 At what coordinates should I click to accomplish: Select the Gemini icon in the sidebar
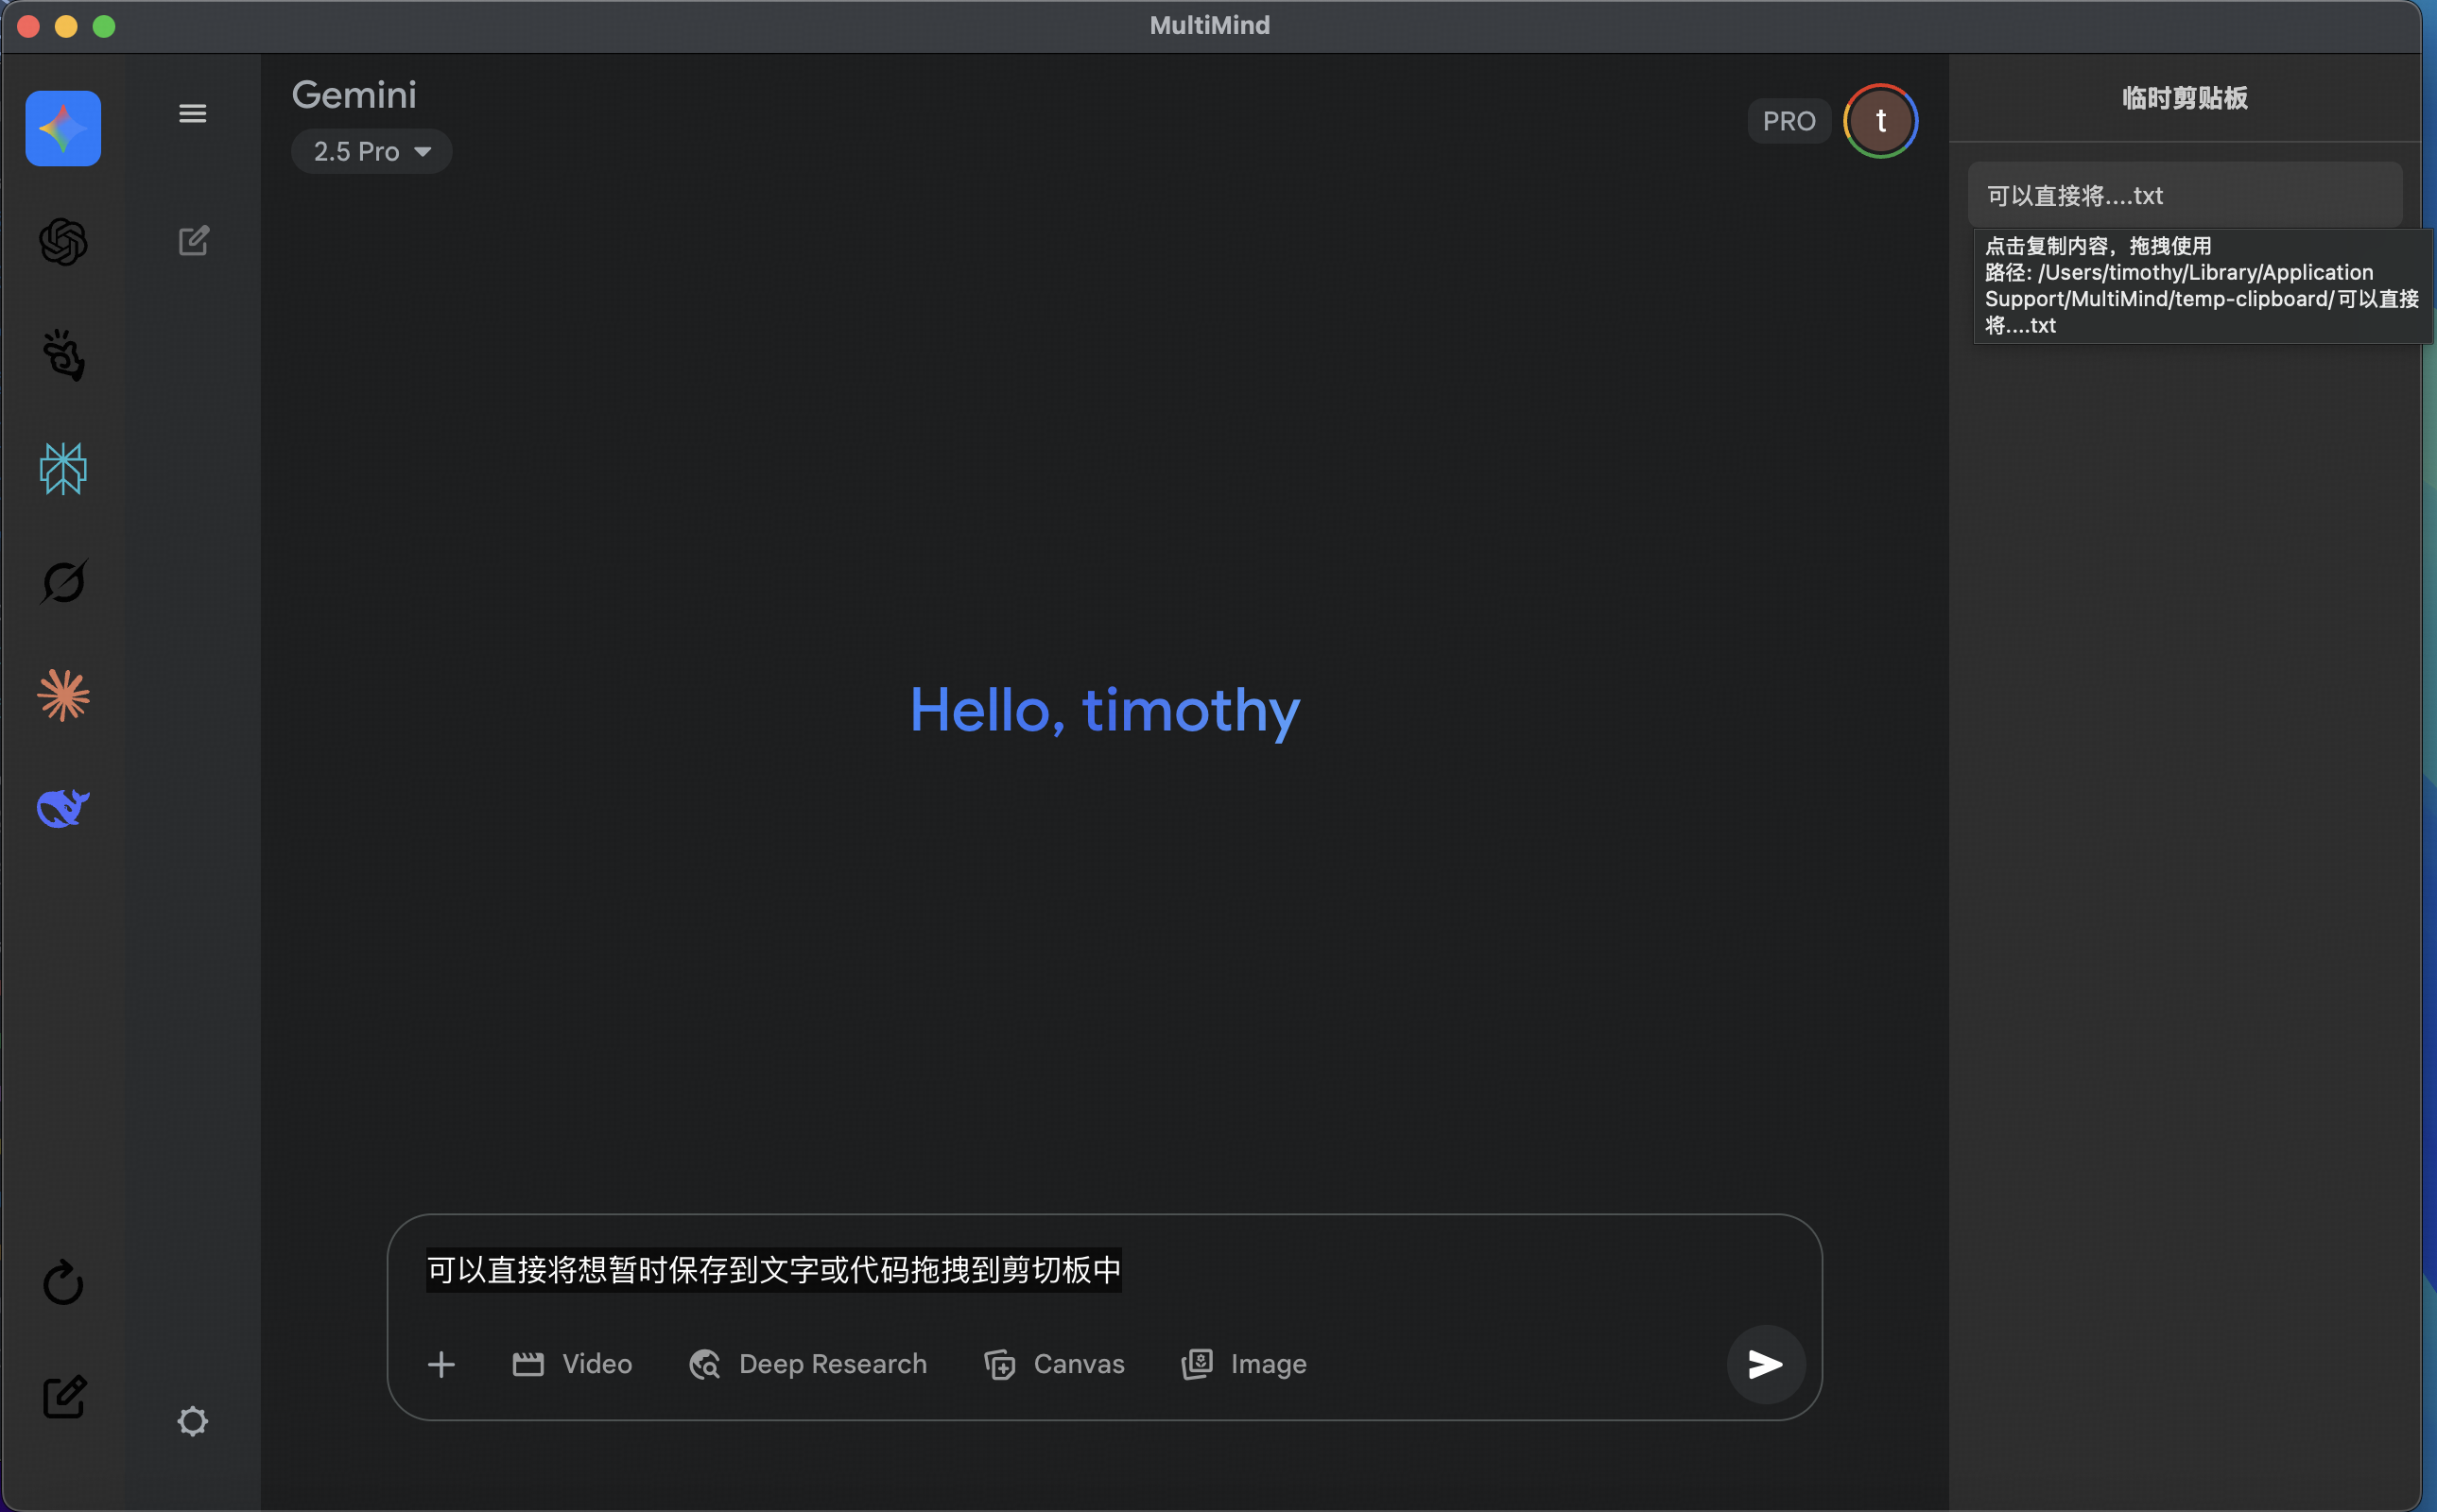coord(63,128)
